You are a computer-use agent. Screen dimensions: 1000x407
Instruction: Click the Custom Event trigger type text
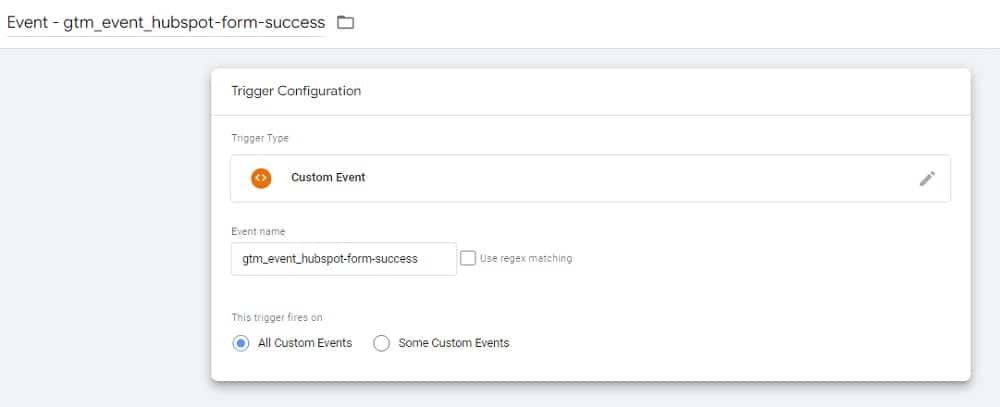(328, 178)
